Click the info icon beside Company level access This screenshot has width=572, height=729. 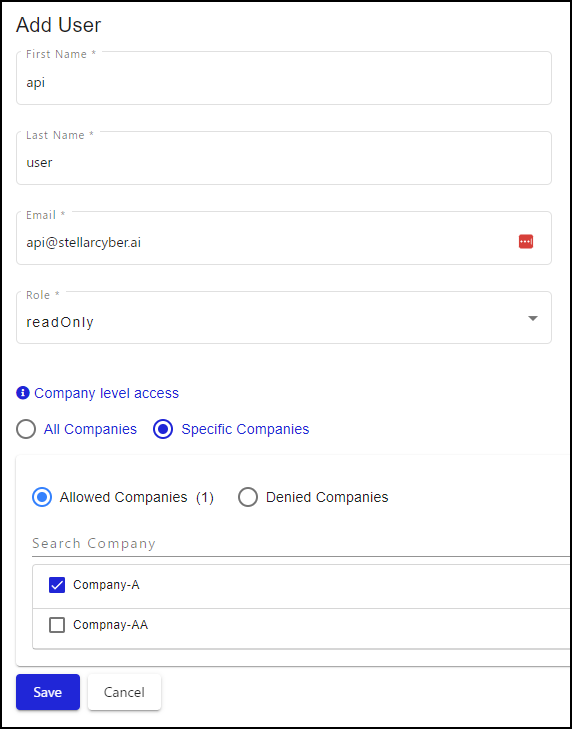pyautogui.click(x=23, y=393)
